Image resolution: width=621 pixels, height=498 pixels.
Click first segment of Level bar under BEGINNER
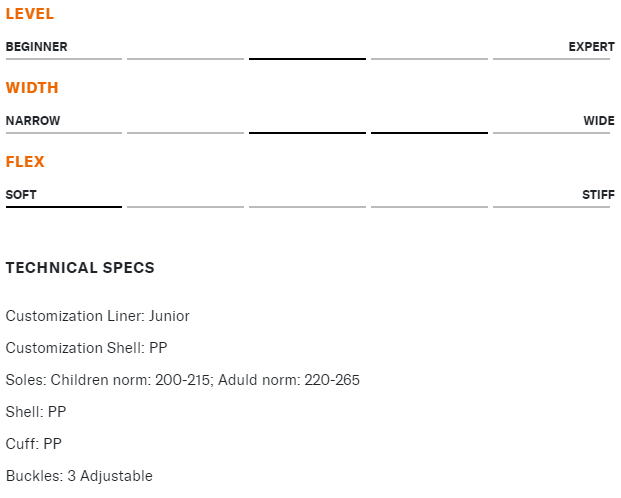pyautogui.click(x=64, y=59)
